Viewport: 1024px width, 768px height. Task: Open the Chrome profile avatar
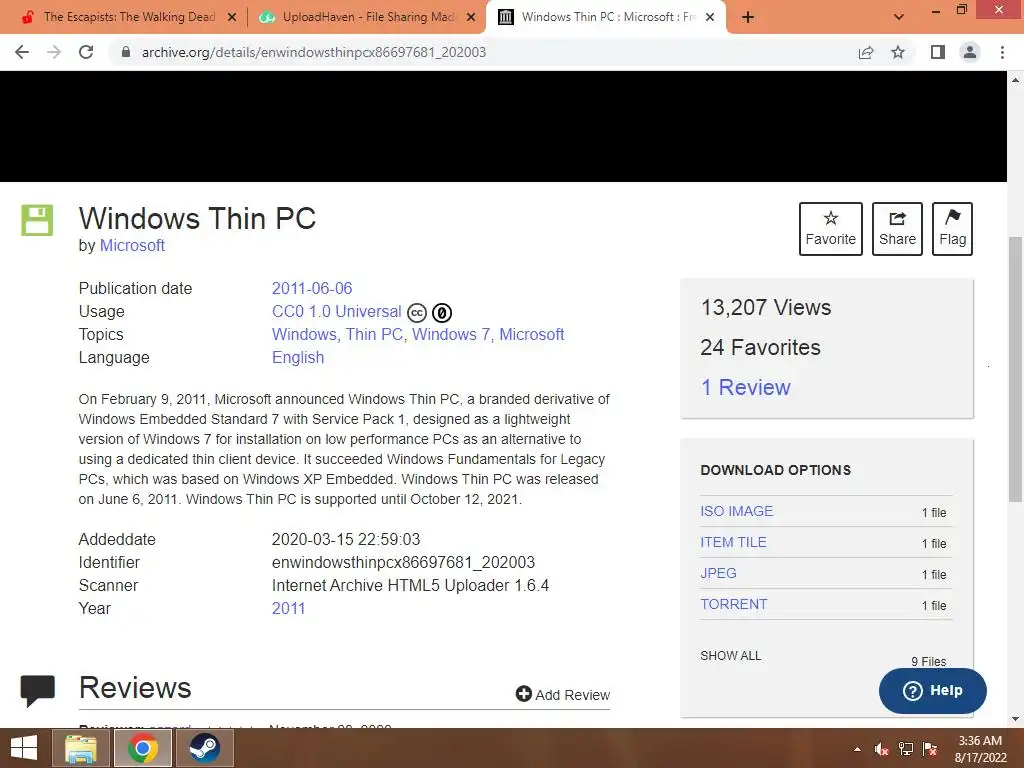click(970, 52)
